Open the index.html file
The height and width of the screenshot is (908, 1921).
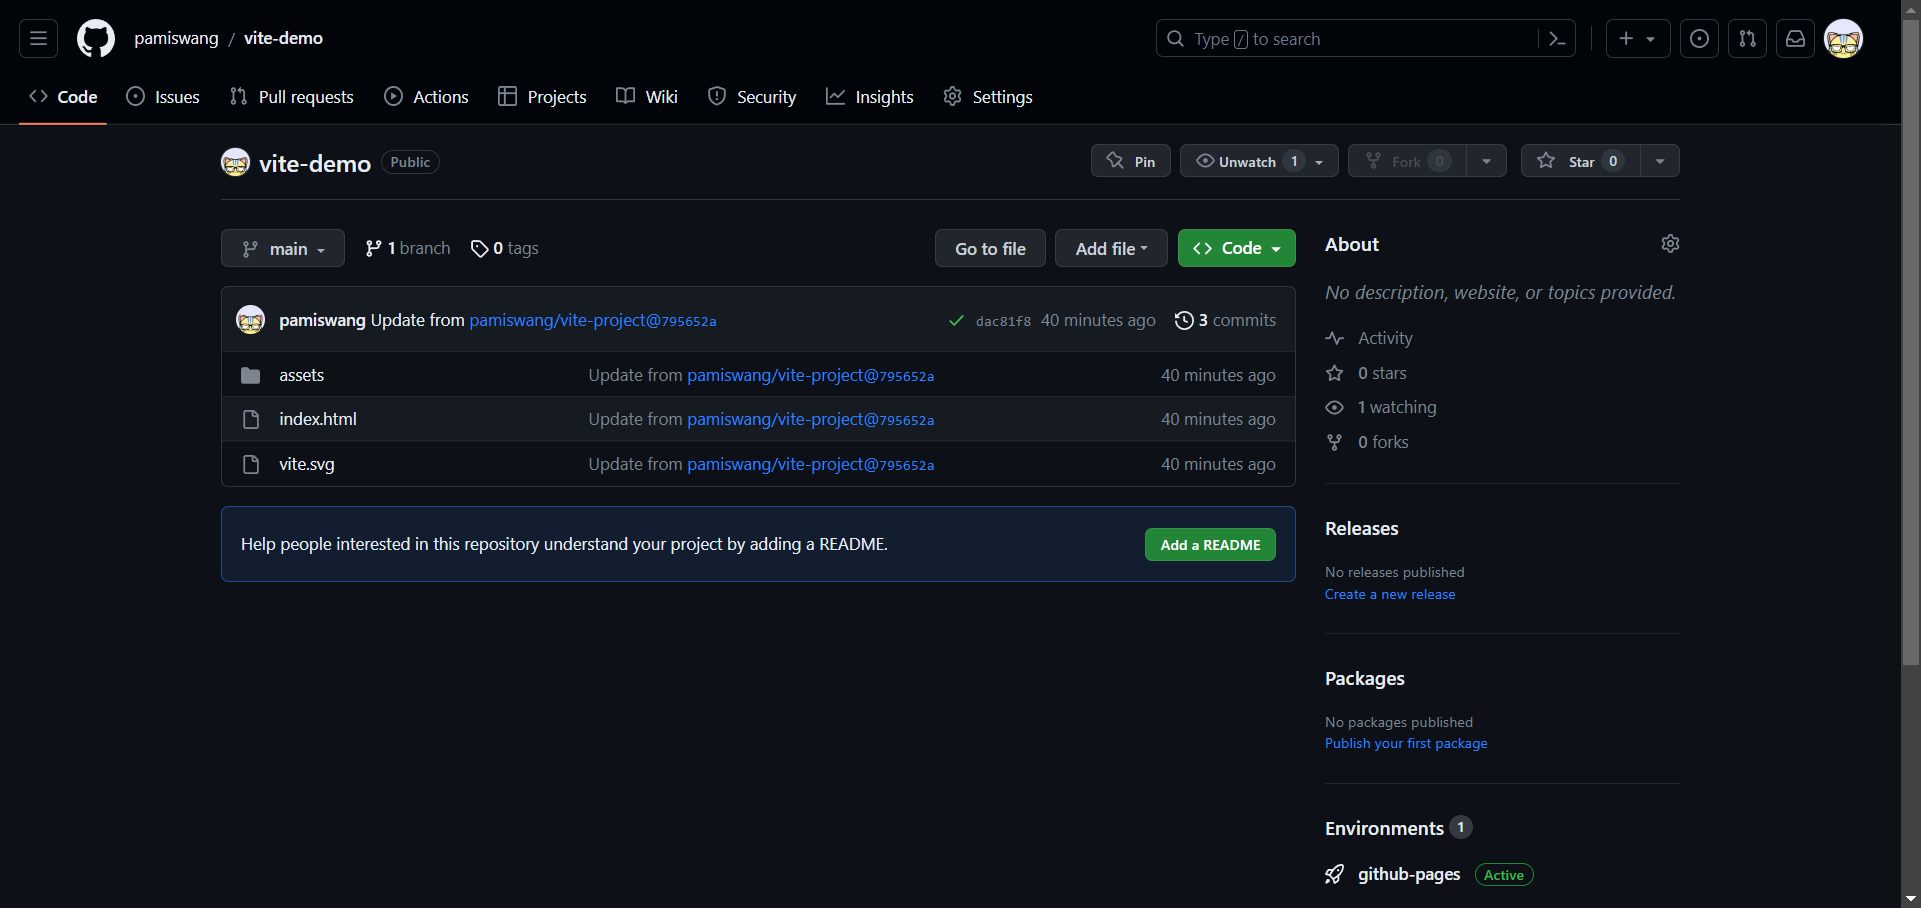pos(318,419)
